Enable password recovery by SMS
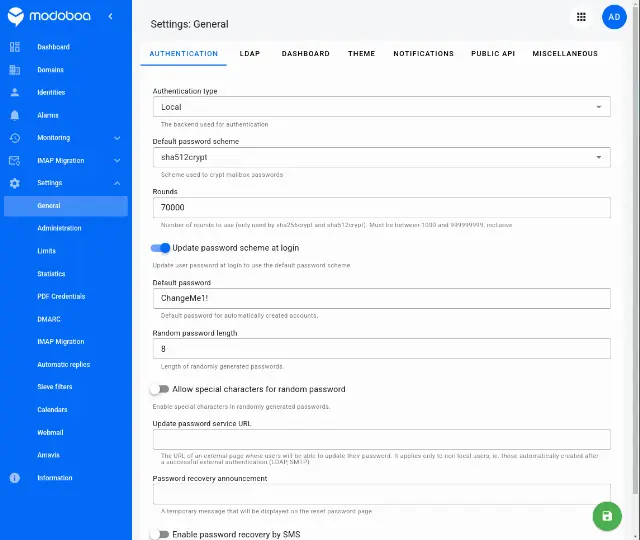This screenshot has height=540, width=640. (x=159, y=534)
